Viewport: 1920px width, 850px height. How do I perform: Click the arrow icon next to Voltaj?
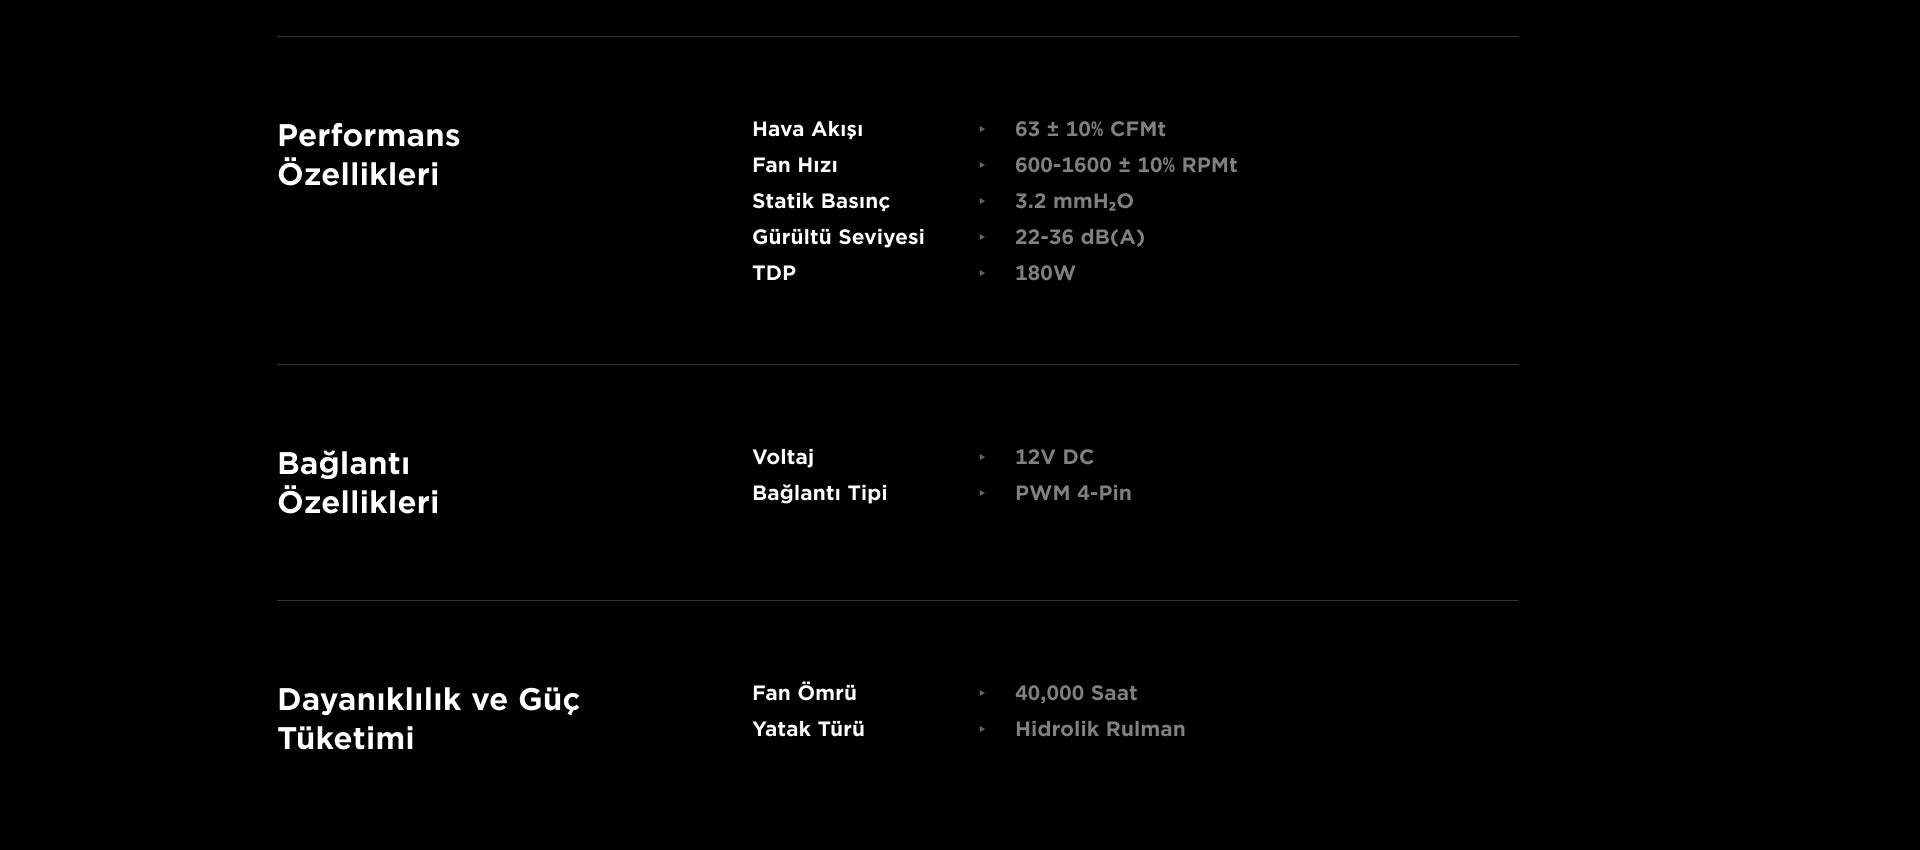pos(982,457)
